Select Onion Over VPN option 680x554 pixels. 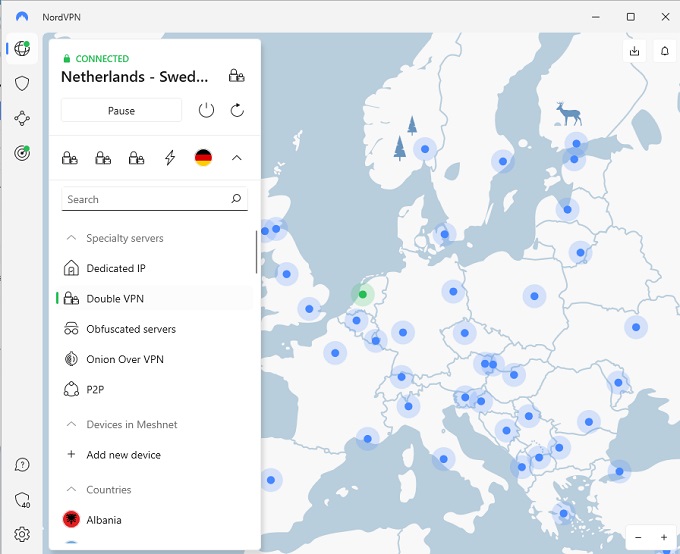point(124,359)
